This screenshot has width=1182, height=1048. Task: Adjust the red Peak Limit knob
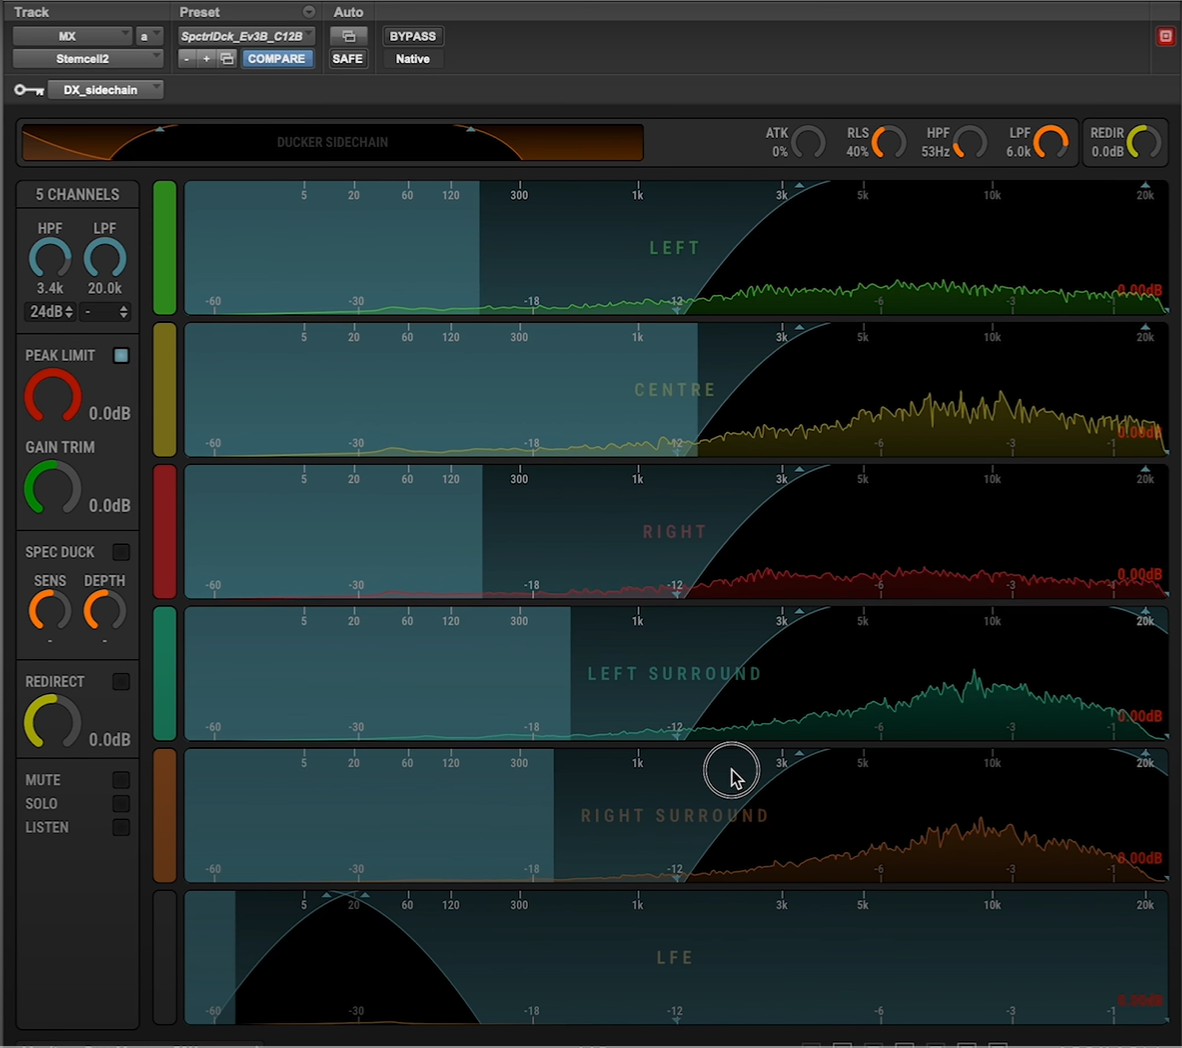pyautogui.click(x=52, y=396)
